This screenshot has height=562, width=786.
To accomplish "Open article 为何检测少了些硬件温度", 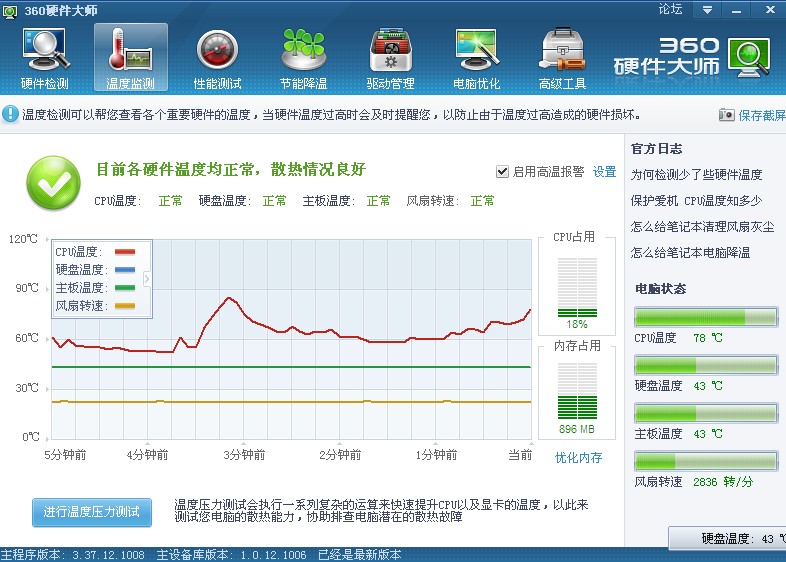I will [696, 174].
